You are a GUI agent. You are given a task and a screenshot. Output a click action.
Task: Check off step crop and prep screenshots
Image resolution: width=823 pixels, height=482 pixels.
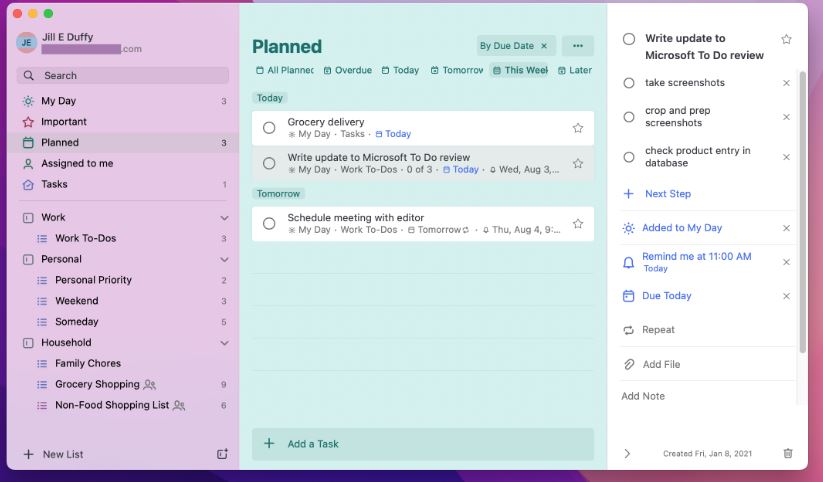point(629,117)
